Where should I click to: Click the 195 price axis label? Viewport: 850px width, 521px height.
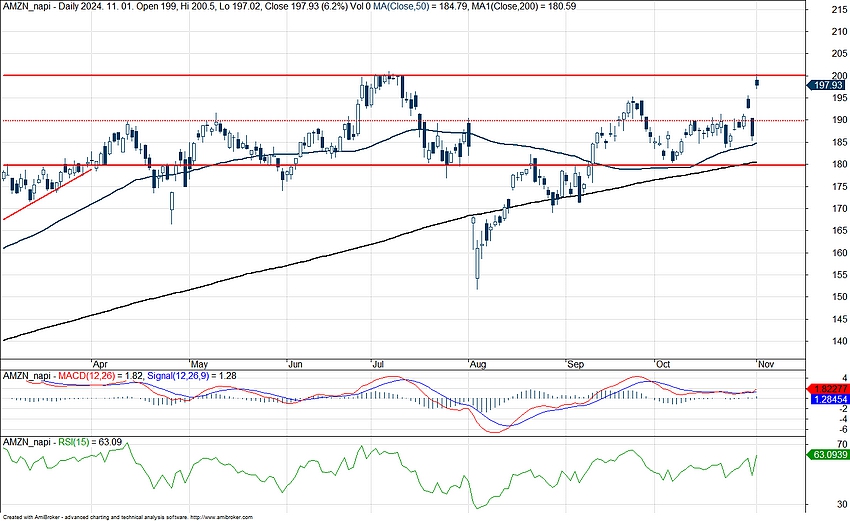[x=839, y=98]
